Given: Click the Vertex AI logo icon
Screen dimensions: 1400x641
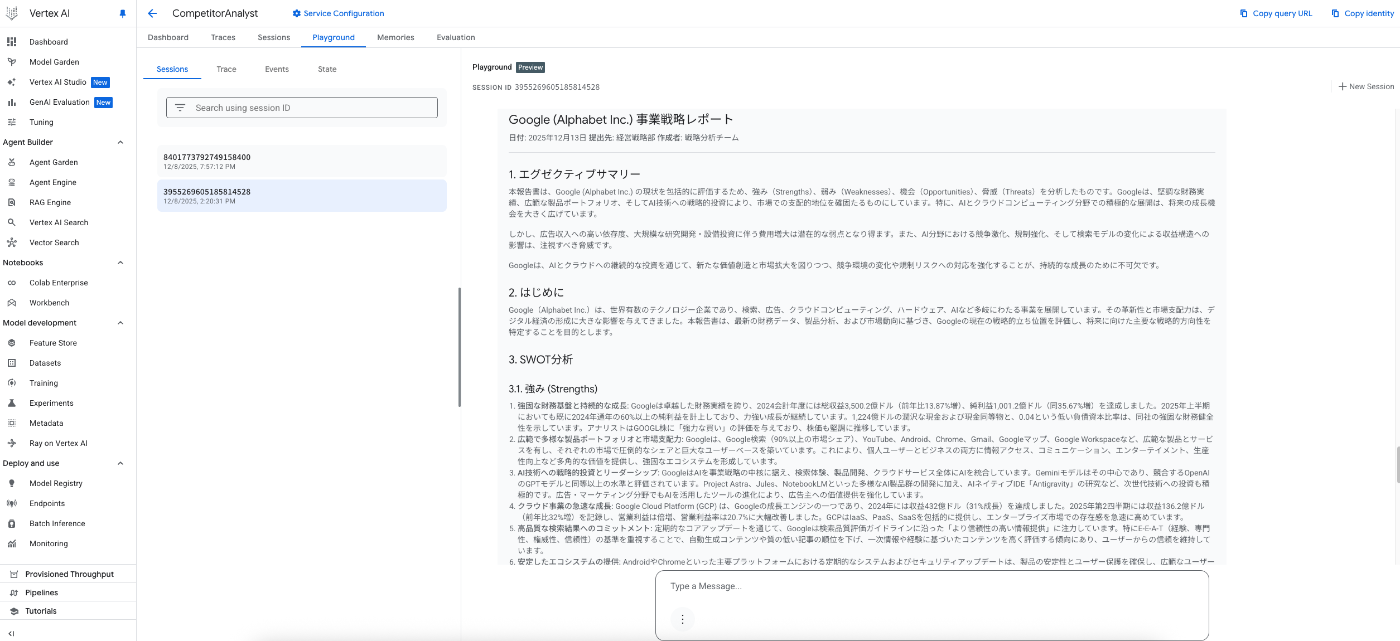Looking at the screenshot, I should [12, 14].
